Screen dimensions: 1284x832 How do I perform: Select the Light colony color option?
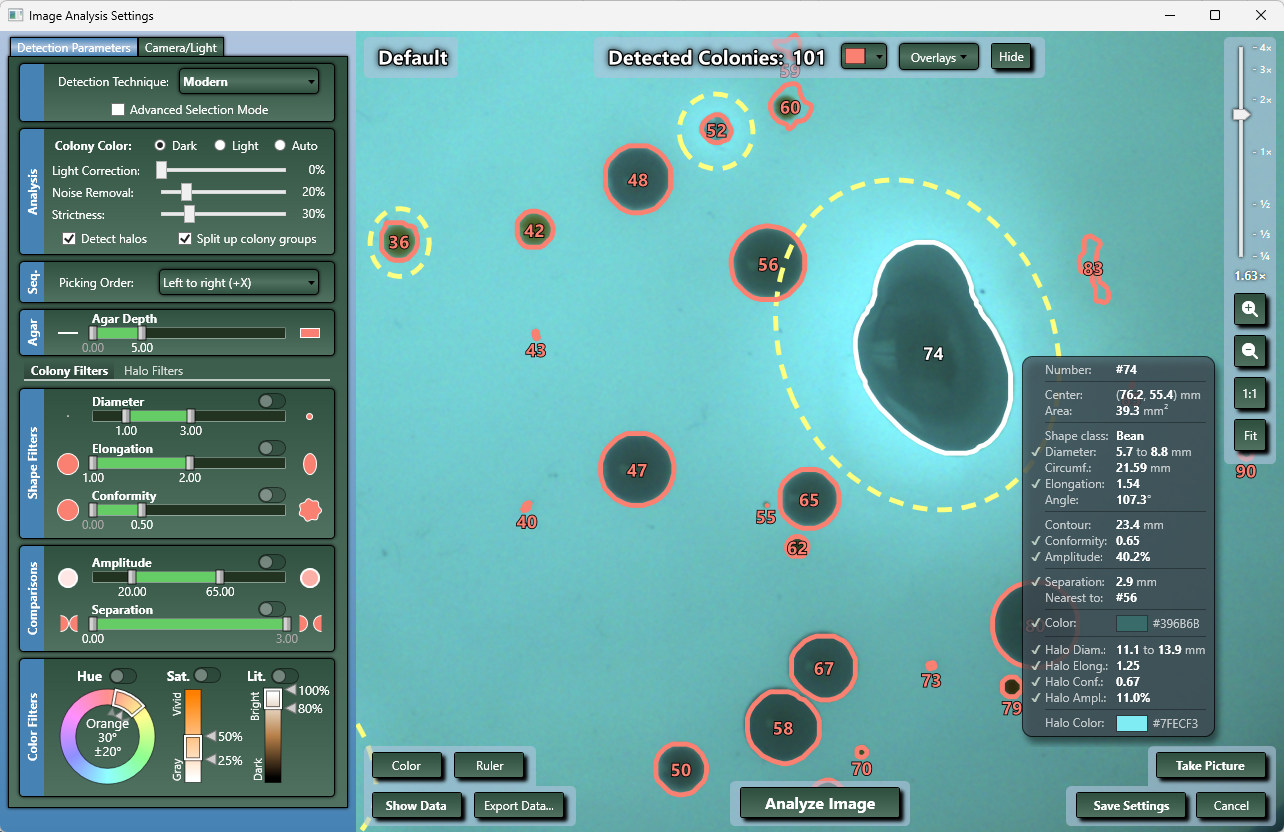220,146
